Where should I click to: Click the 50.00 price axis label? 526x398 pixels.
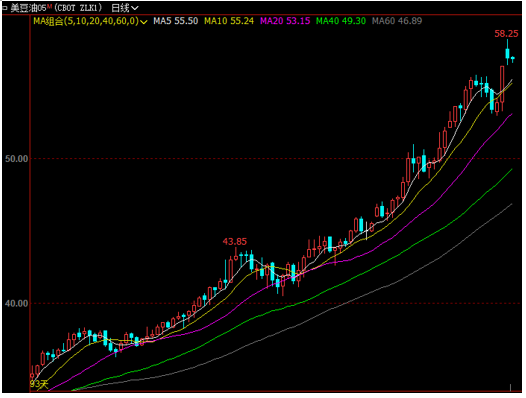(x=16, y=158)
